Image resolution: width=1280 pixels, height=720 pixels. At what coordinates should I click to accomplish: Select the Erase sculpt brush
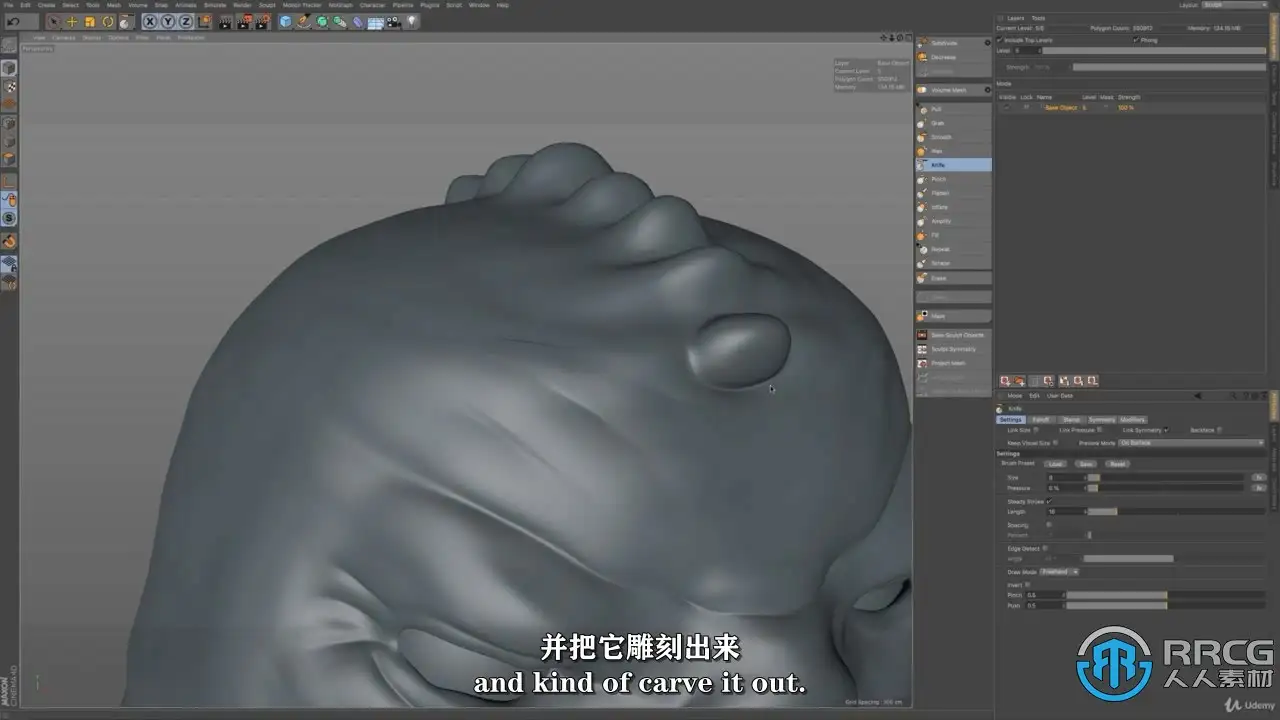(953, 278)
